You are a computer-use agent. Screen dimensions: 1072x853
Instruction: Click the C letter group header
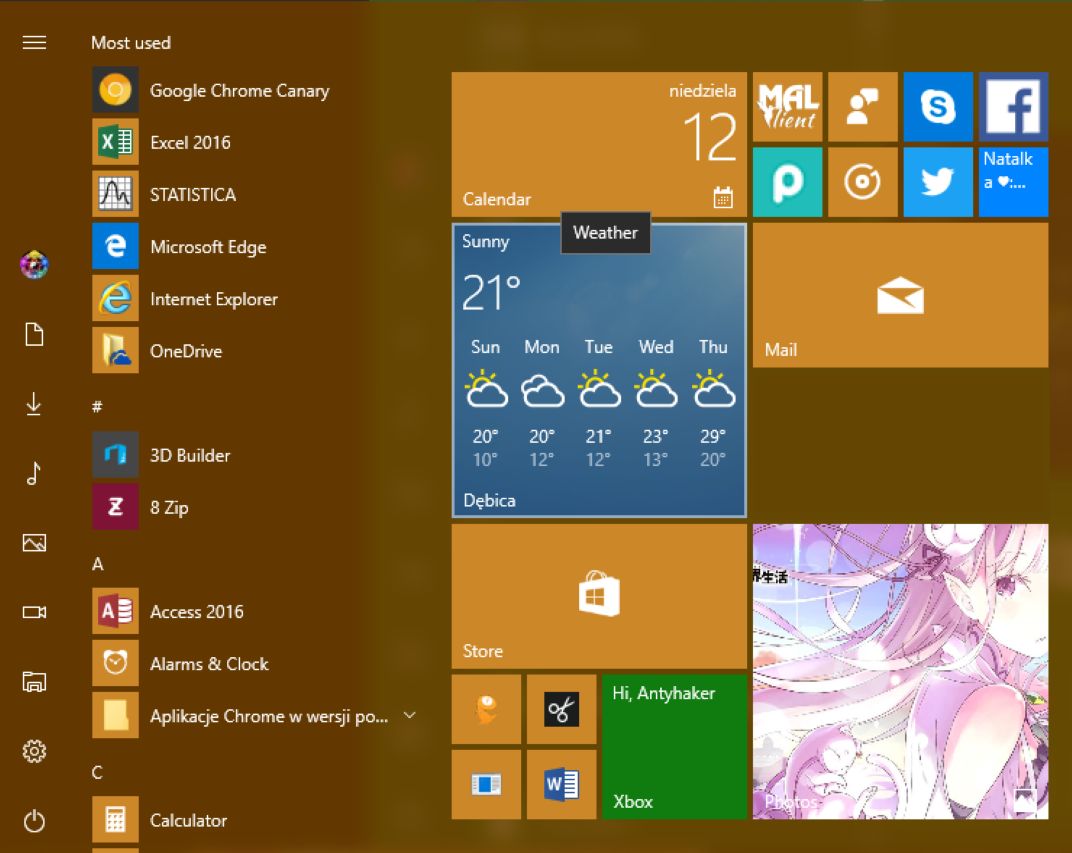point(97,772)
